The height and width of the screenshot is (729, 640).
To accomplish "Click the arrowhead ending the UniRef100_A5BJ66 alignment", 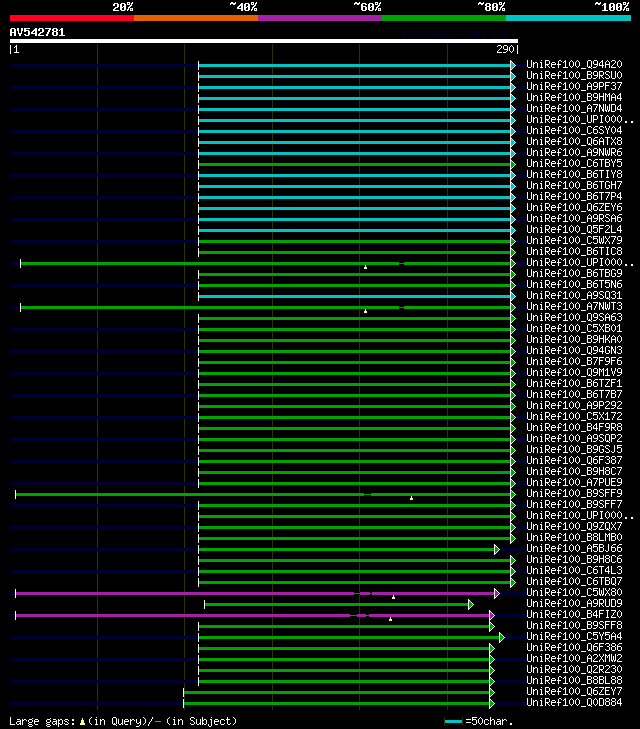I will (497, 550).
